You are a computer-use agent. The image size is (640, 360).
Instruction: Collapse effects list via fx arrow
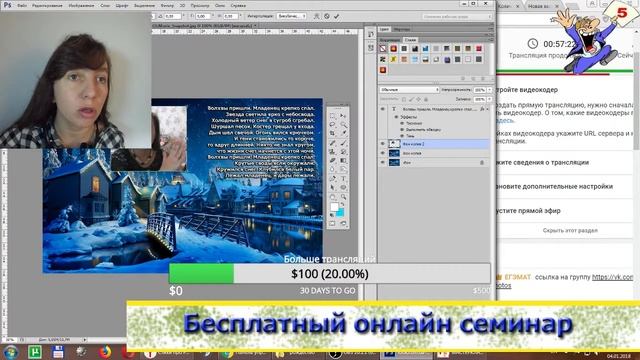488,109
